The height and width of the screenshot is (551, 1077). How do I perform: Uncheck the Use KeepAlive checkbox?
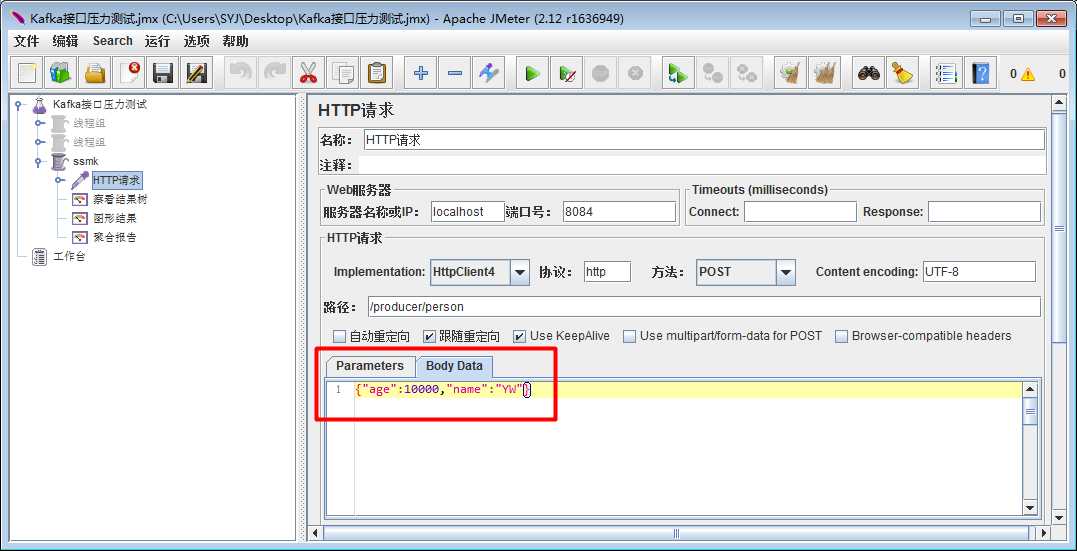[520, 336]
